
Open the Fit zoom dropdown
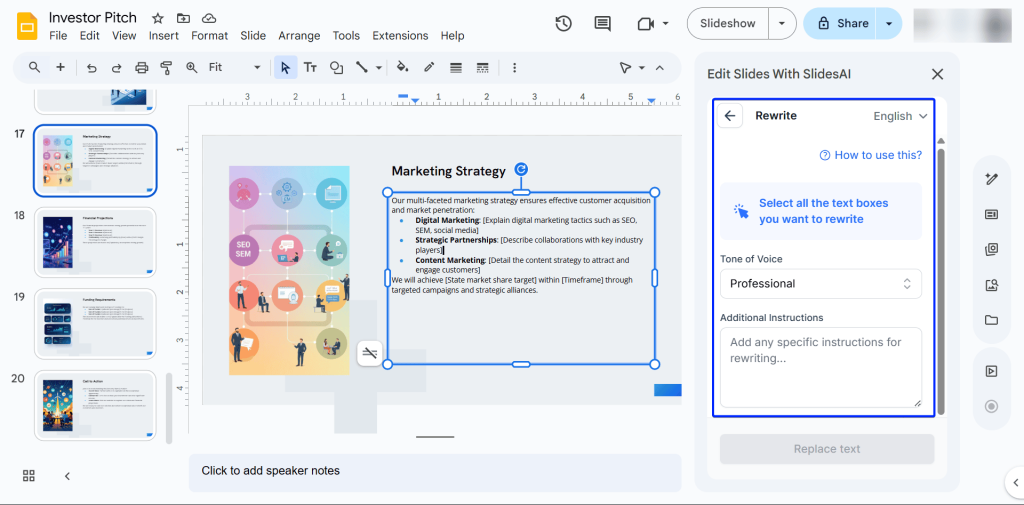point(234,68)
